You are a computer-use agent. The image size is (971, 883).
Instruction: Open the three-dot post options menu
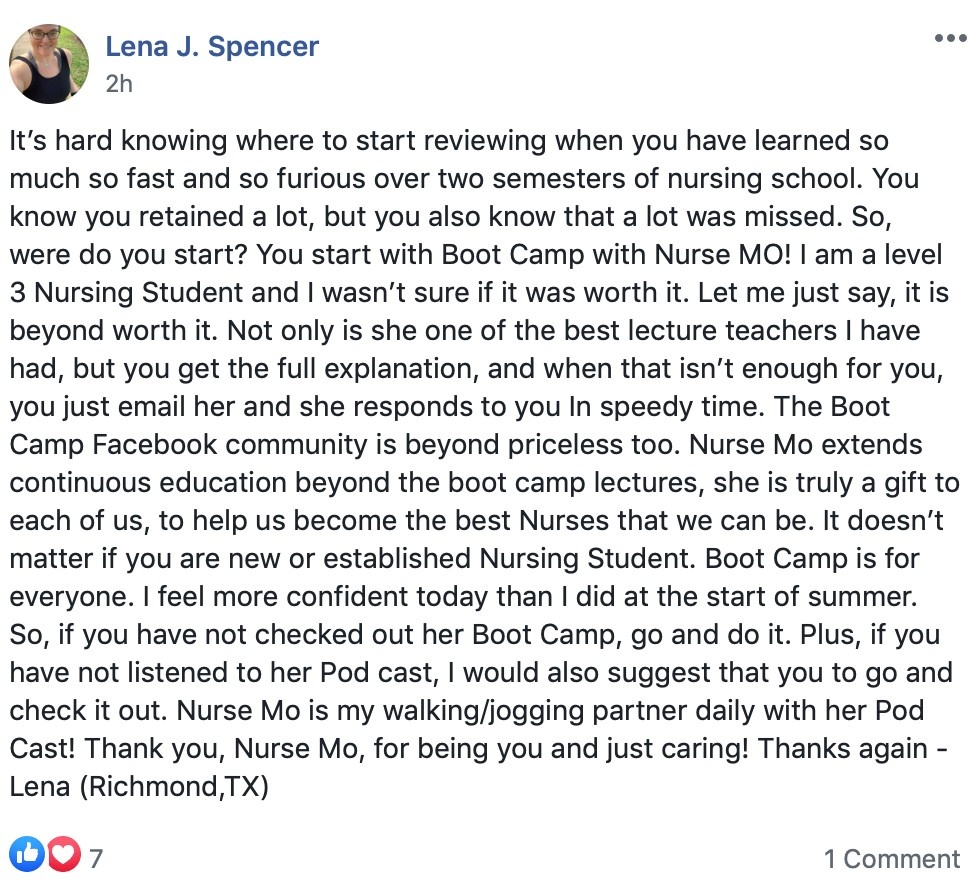click(x=949, y=38)
